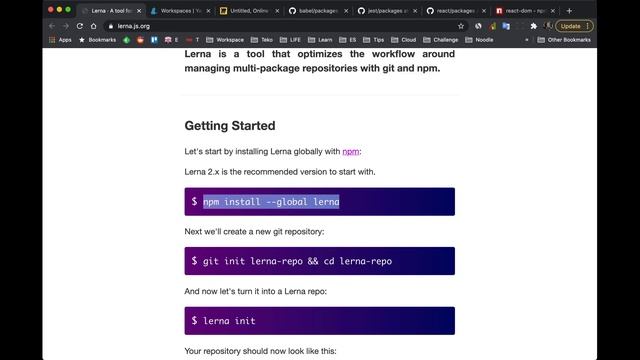Open the Other Bookmarks folder

coord(564,40)
